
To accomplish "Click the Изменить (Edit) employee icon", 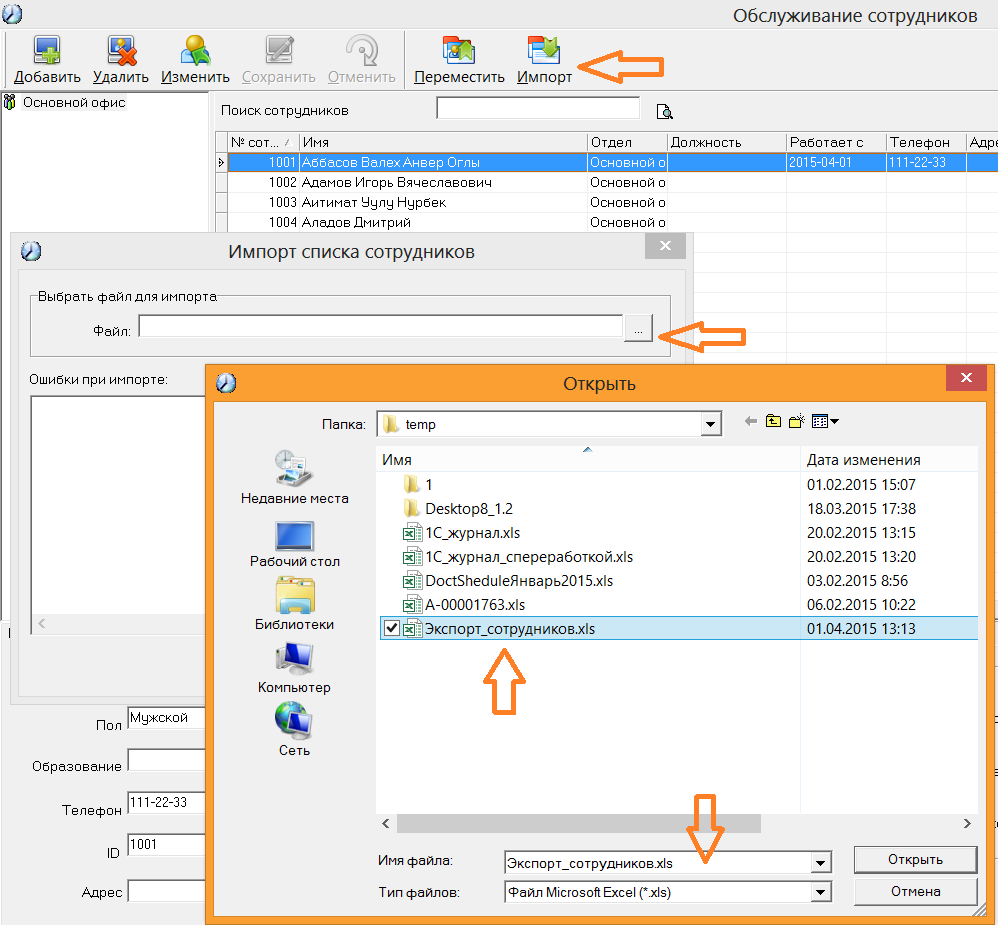I will coord(195,51).
